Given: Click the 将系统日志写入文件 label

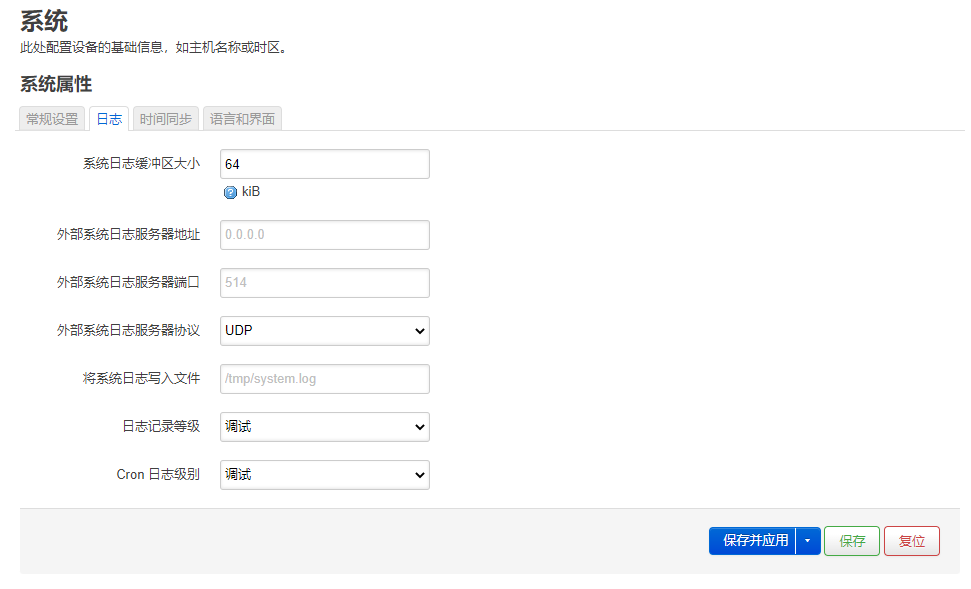Looking at the screenshot, I should (141, 378).
